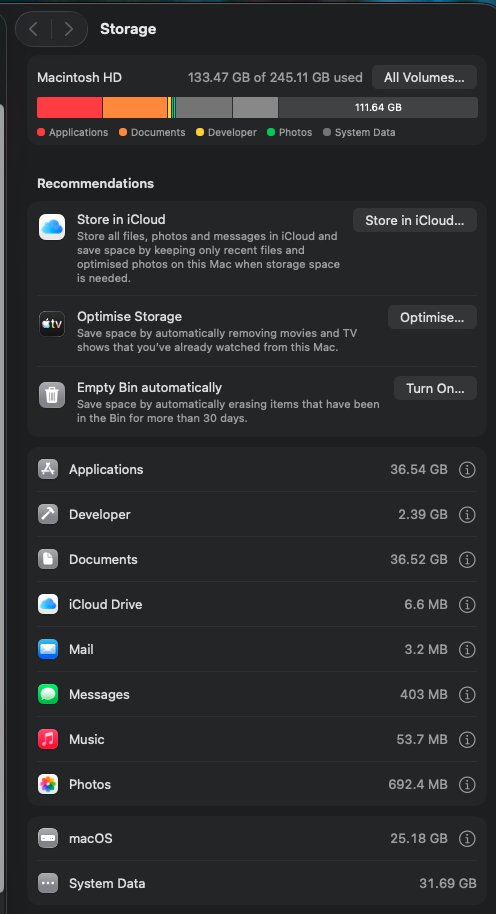Select the iCloud Drive row label
496x914 pixels.
point(105,604)
